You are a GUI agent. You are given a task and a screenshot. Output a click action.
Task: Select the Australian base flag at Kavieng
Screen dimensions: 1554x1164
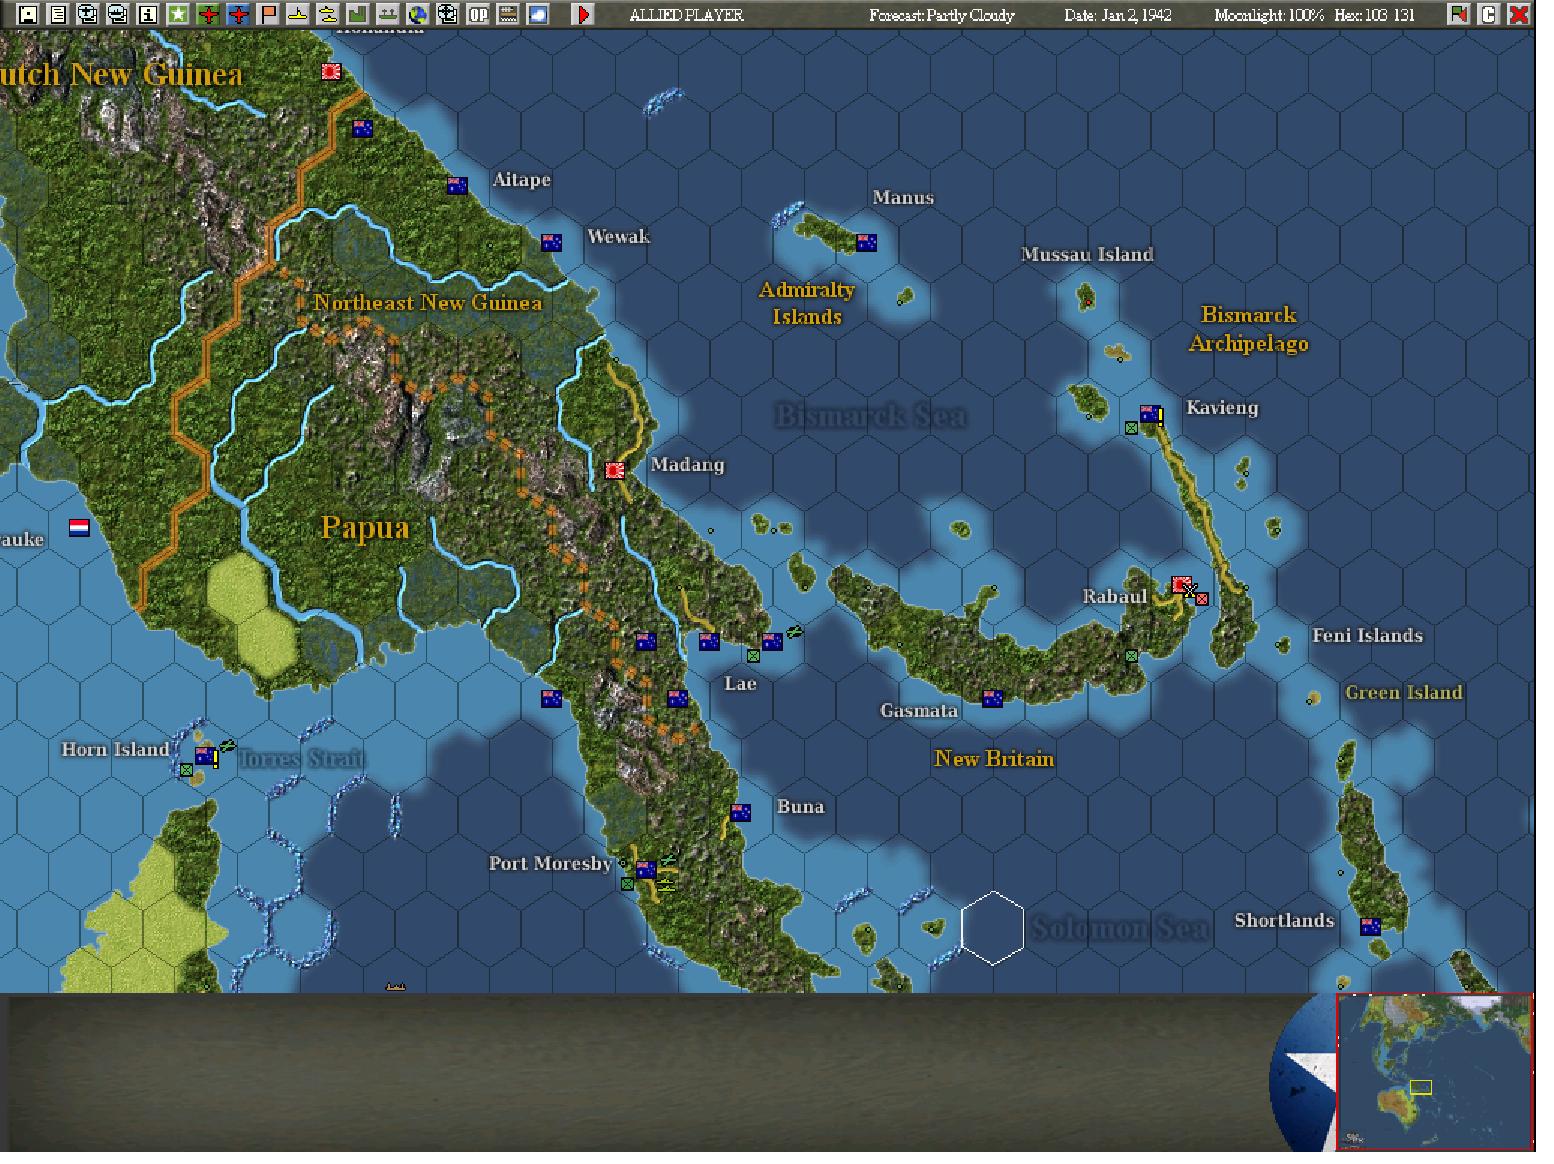tap(1150, 413)
